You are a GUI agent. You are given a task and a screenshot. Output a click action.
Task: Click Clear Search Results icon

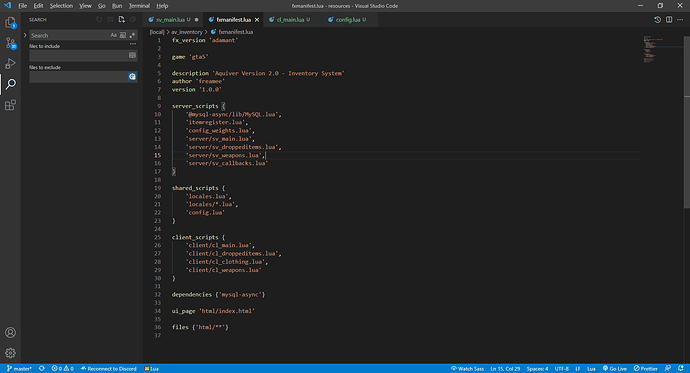click(x=110, y=19)
